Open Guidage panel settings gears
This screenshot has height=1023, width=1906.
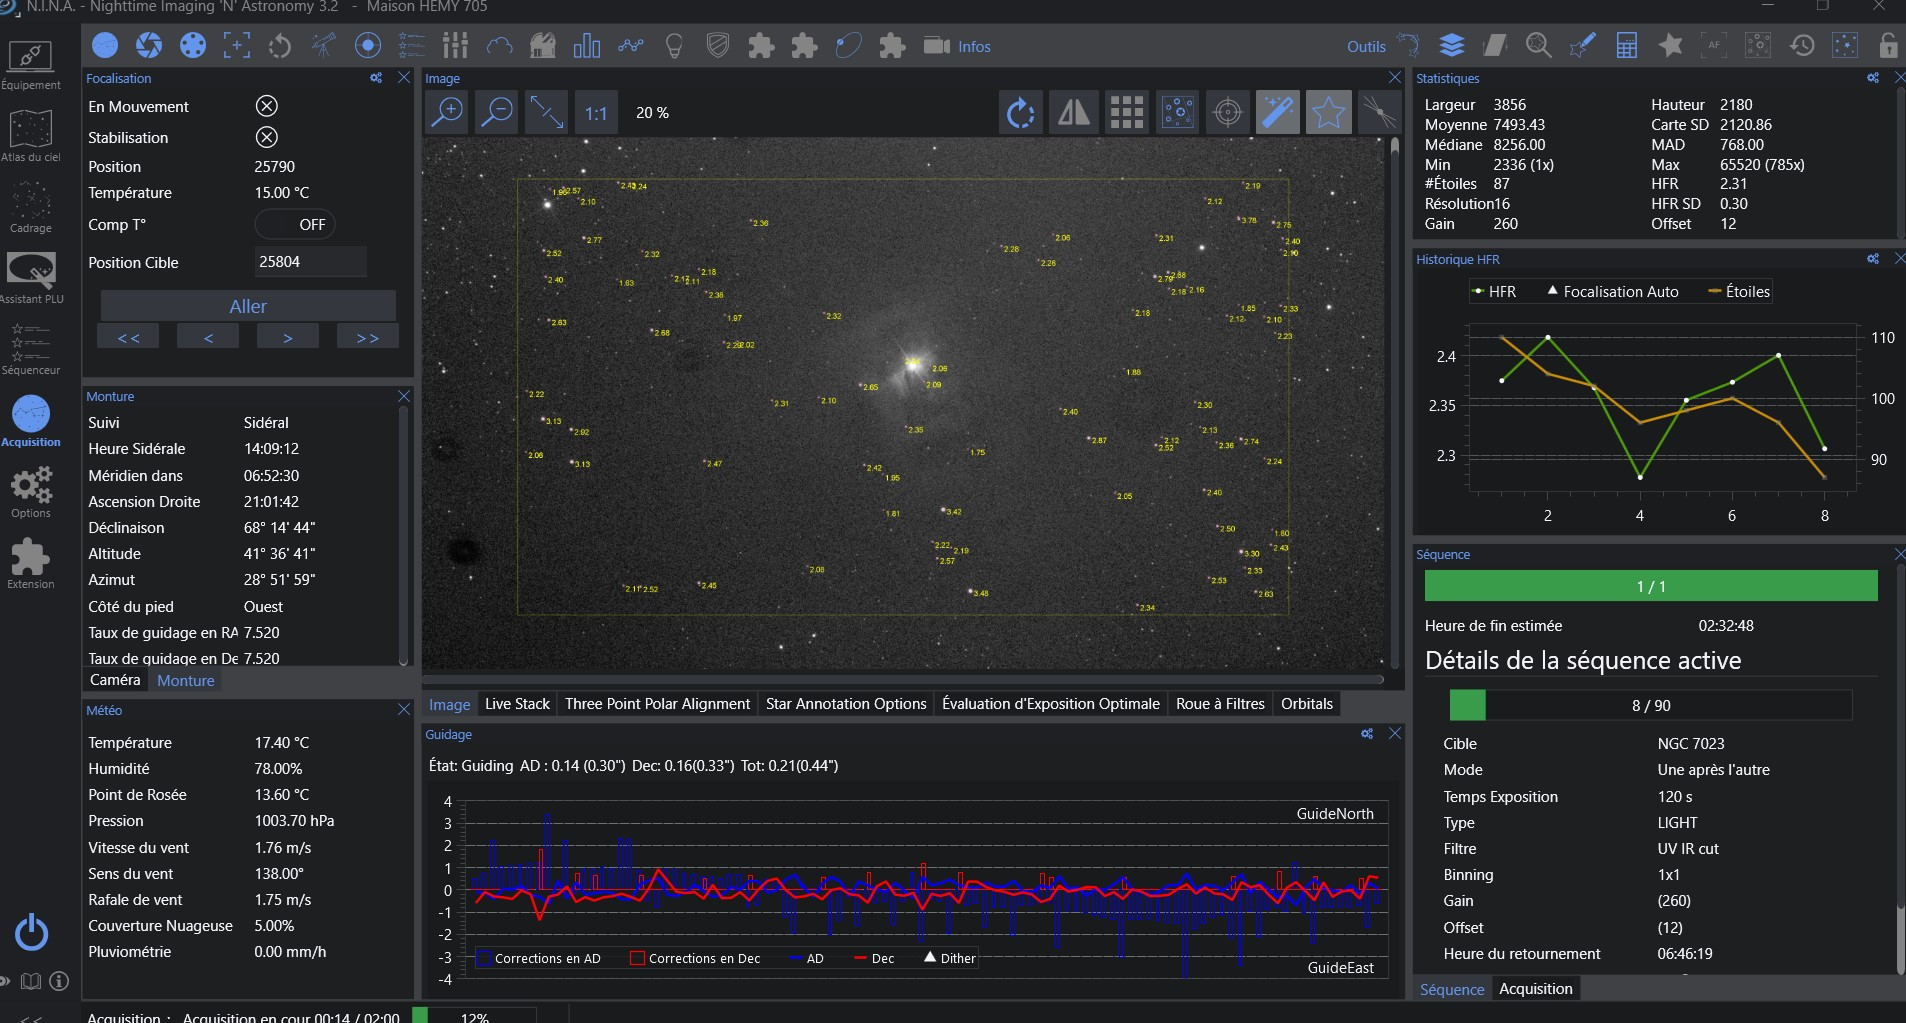(x=1367, y=734)
